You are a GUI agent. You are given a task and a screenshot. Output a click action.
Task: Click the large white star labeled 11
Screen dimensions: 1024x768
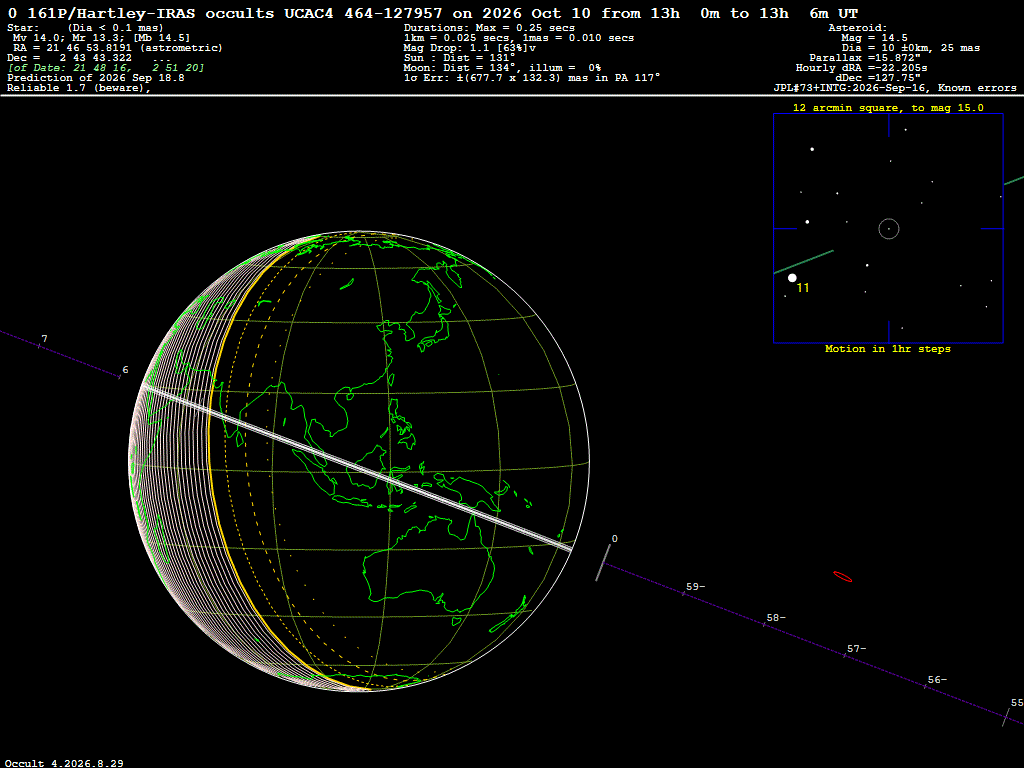tap(792, 278)
